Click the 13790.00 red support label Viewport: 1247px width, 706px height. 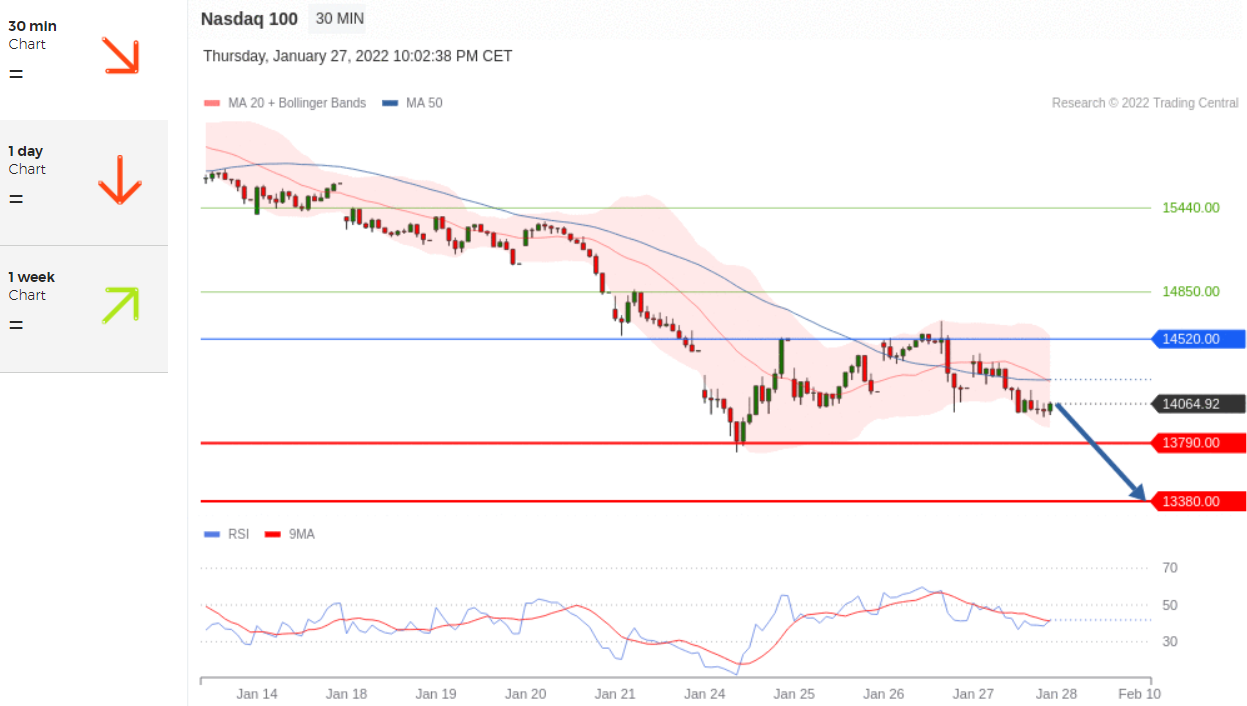click(1198, 442)
